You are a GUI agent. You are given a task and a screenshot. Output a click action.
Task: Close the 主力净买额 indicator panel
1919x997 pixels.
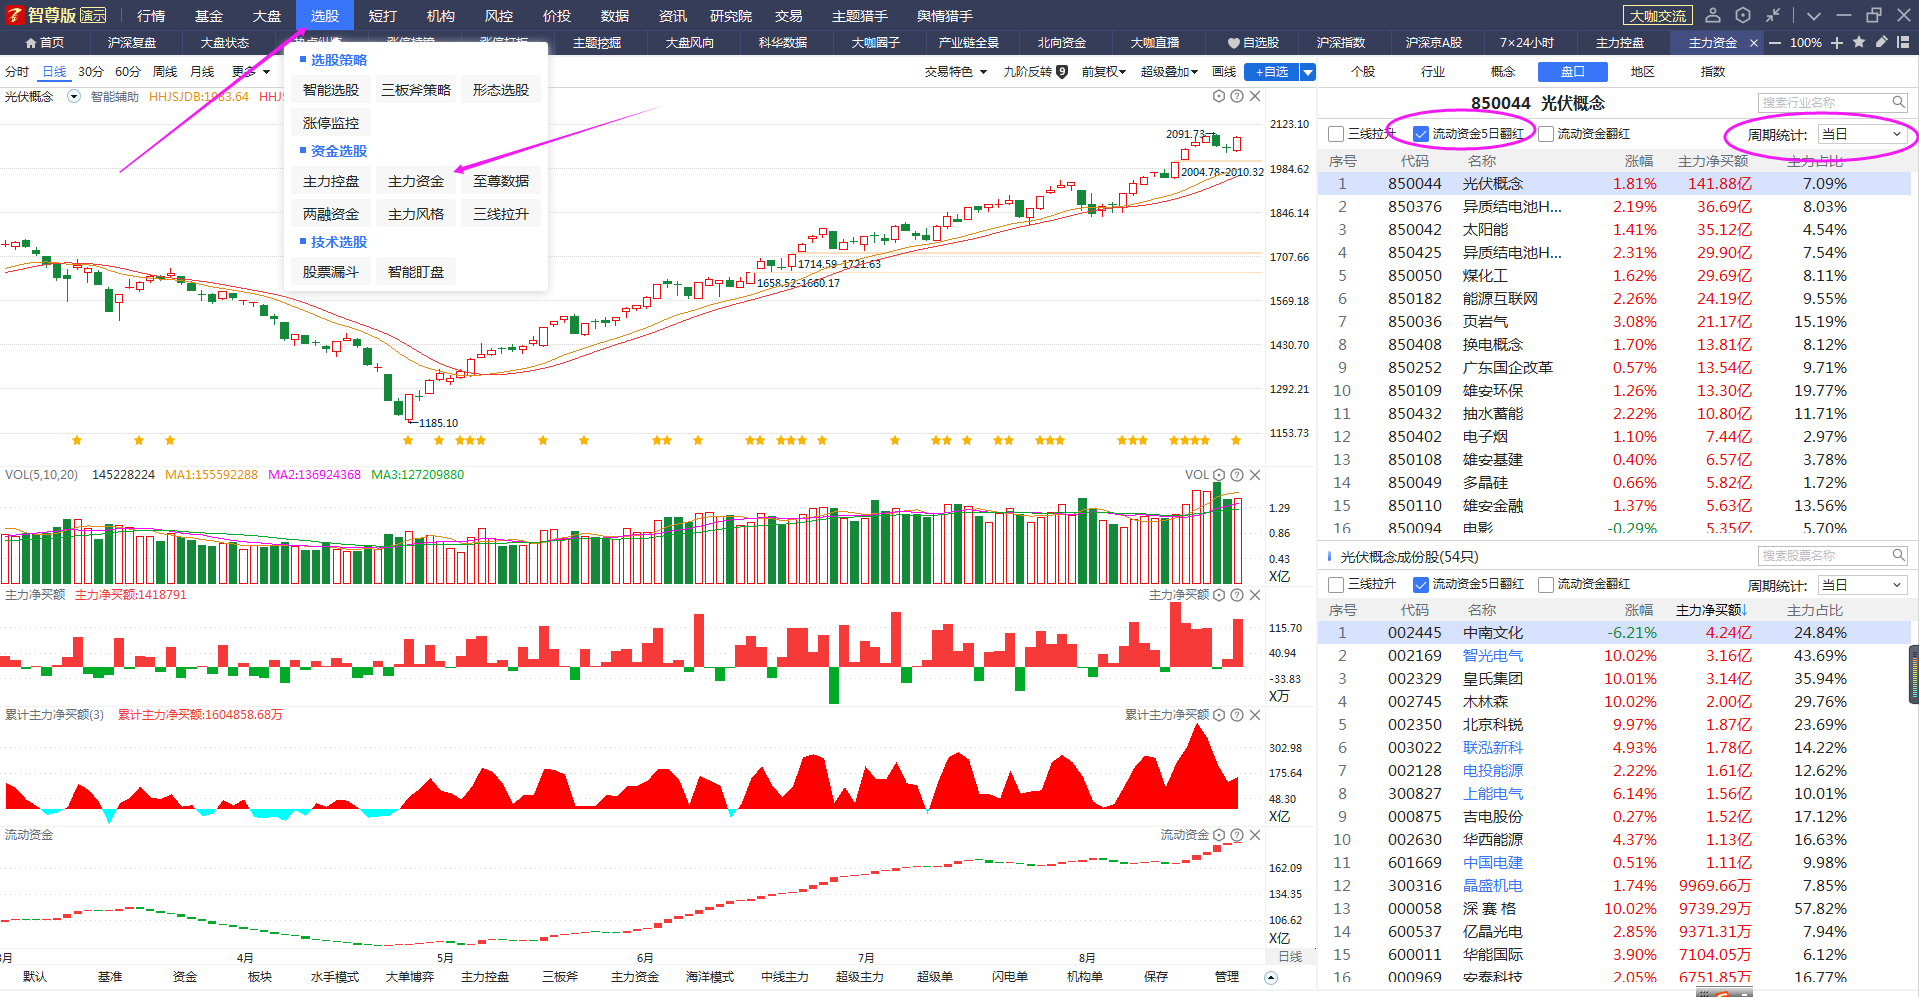pos(1255,595)
